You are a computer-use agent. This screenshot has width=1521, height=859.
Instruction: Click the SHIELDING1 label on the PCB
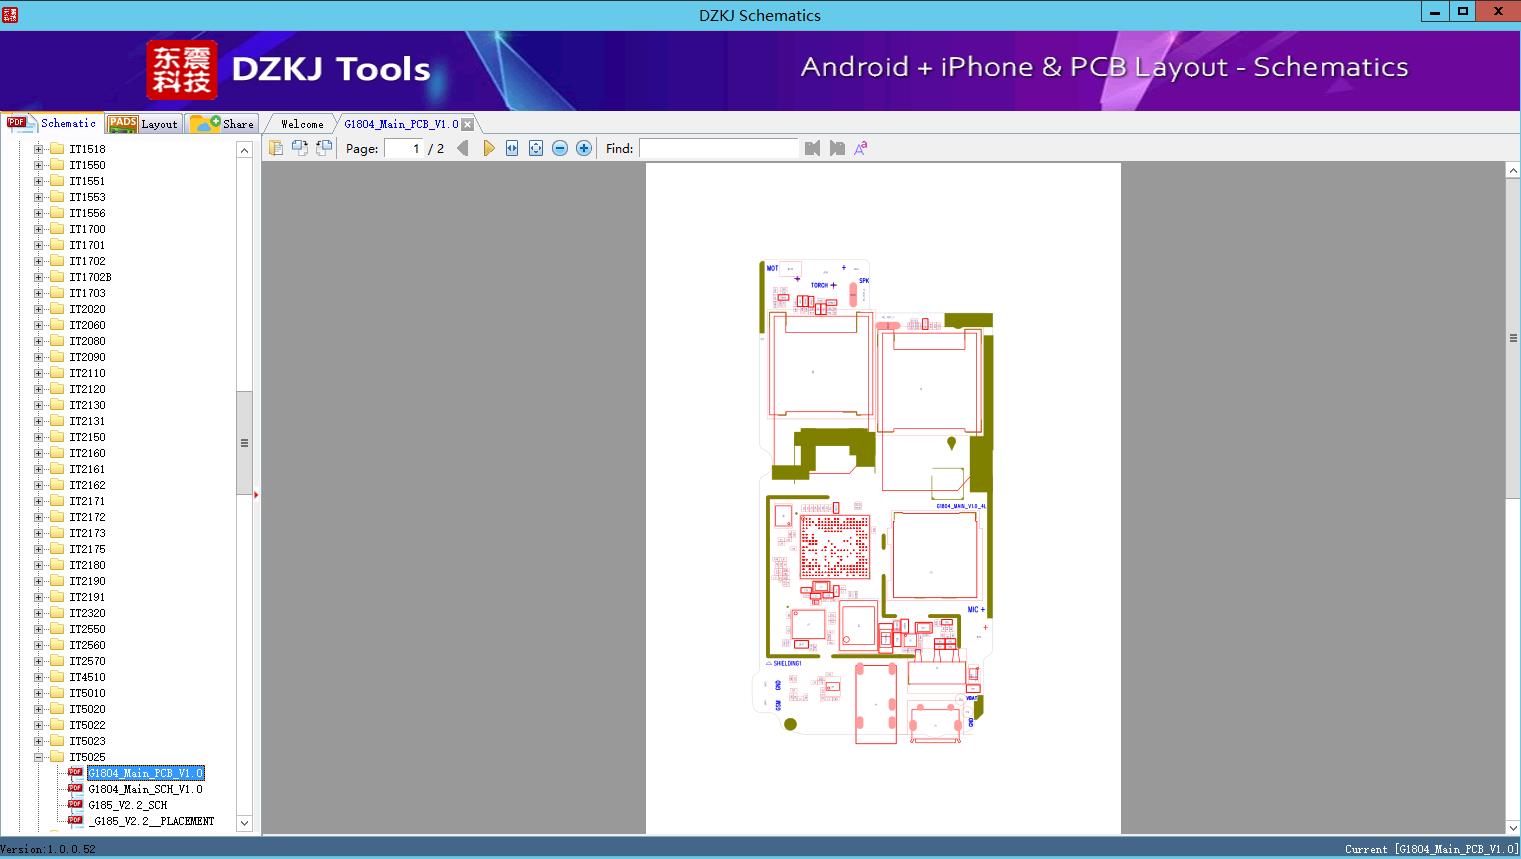[787, 663]
